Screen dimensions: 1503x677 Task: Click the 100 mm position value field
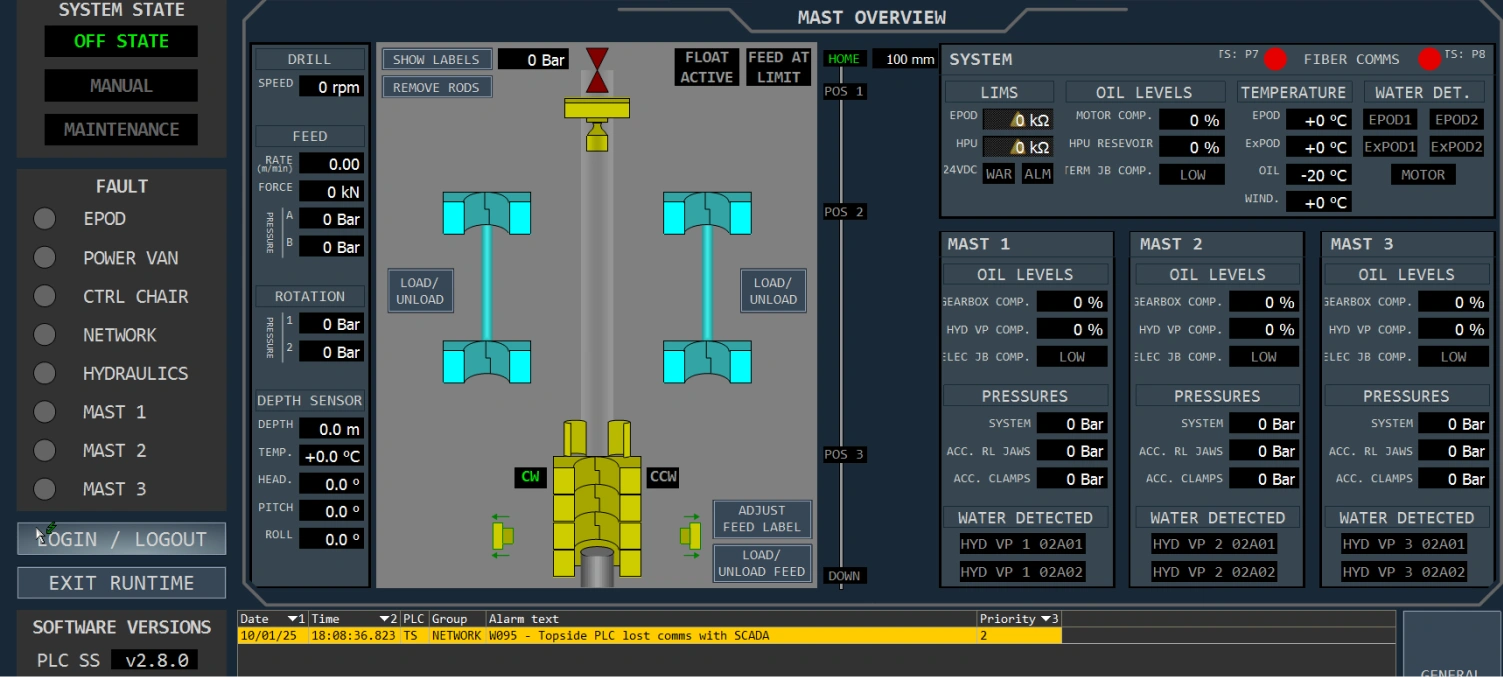click(x=906, y=59)
